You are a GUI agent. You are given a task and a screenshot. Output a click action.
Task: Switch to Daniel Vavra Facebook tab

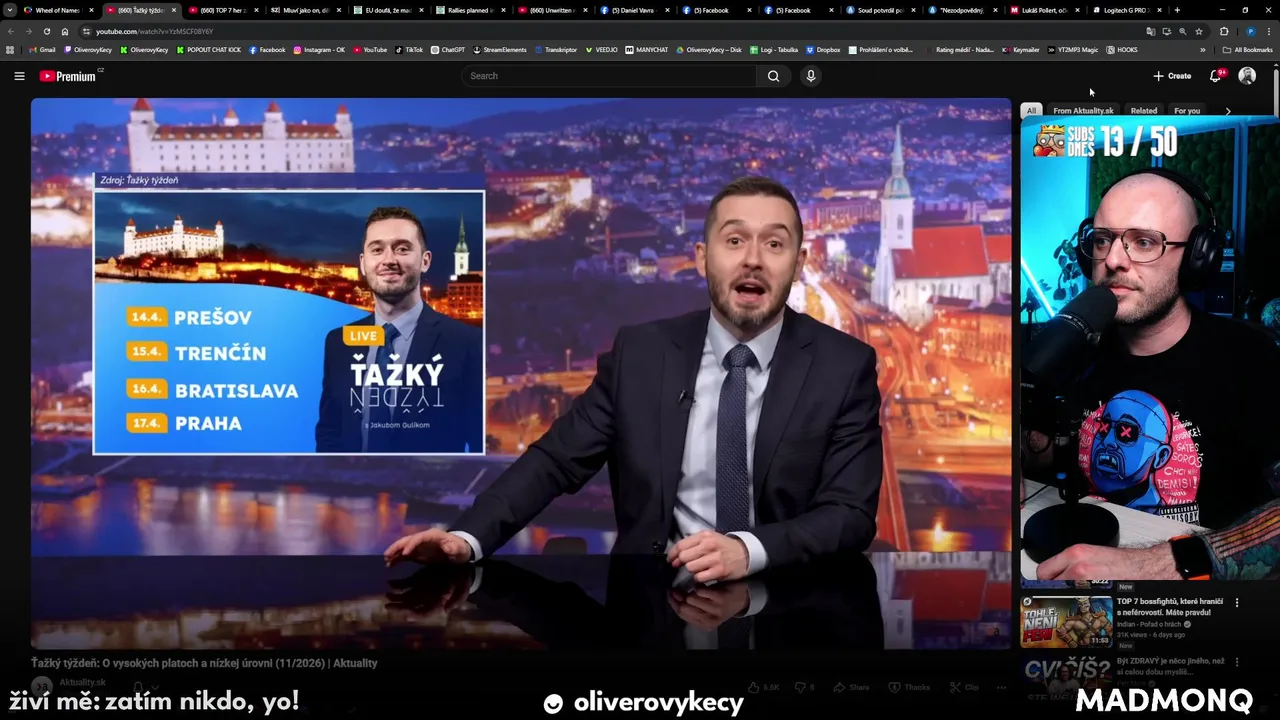[x=632, y=10]
